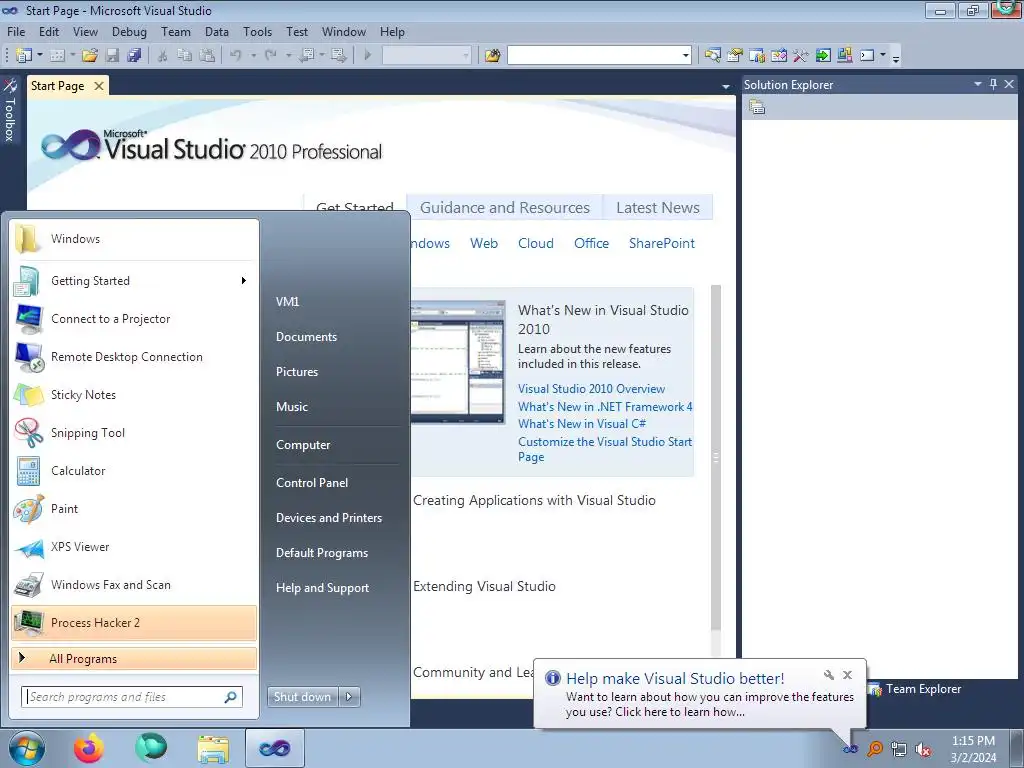1024x768 pixels.
Task: Click the Command Window toolbar icon
Action: tap(867, 56)
